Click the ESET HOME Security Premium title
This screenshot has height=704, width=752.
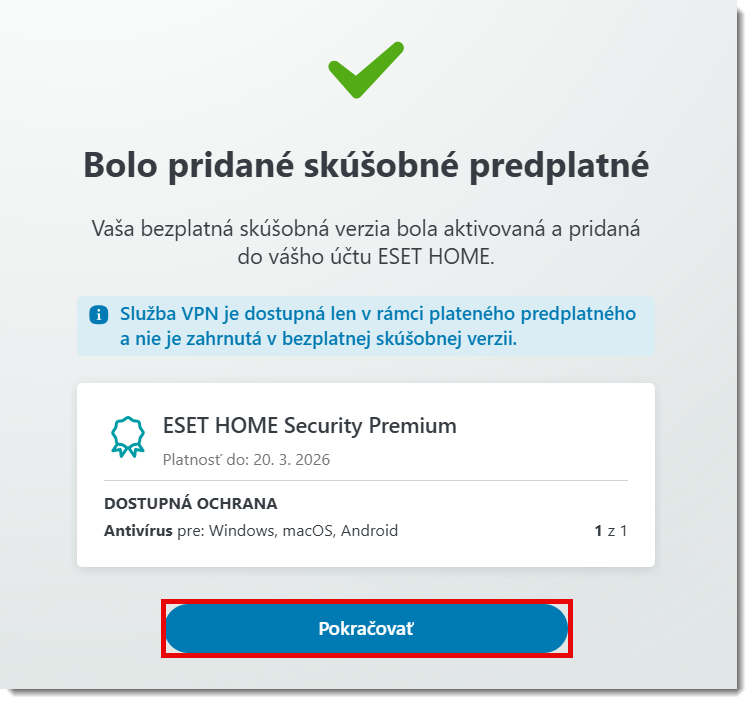coord(309,425)
